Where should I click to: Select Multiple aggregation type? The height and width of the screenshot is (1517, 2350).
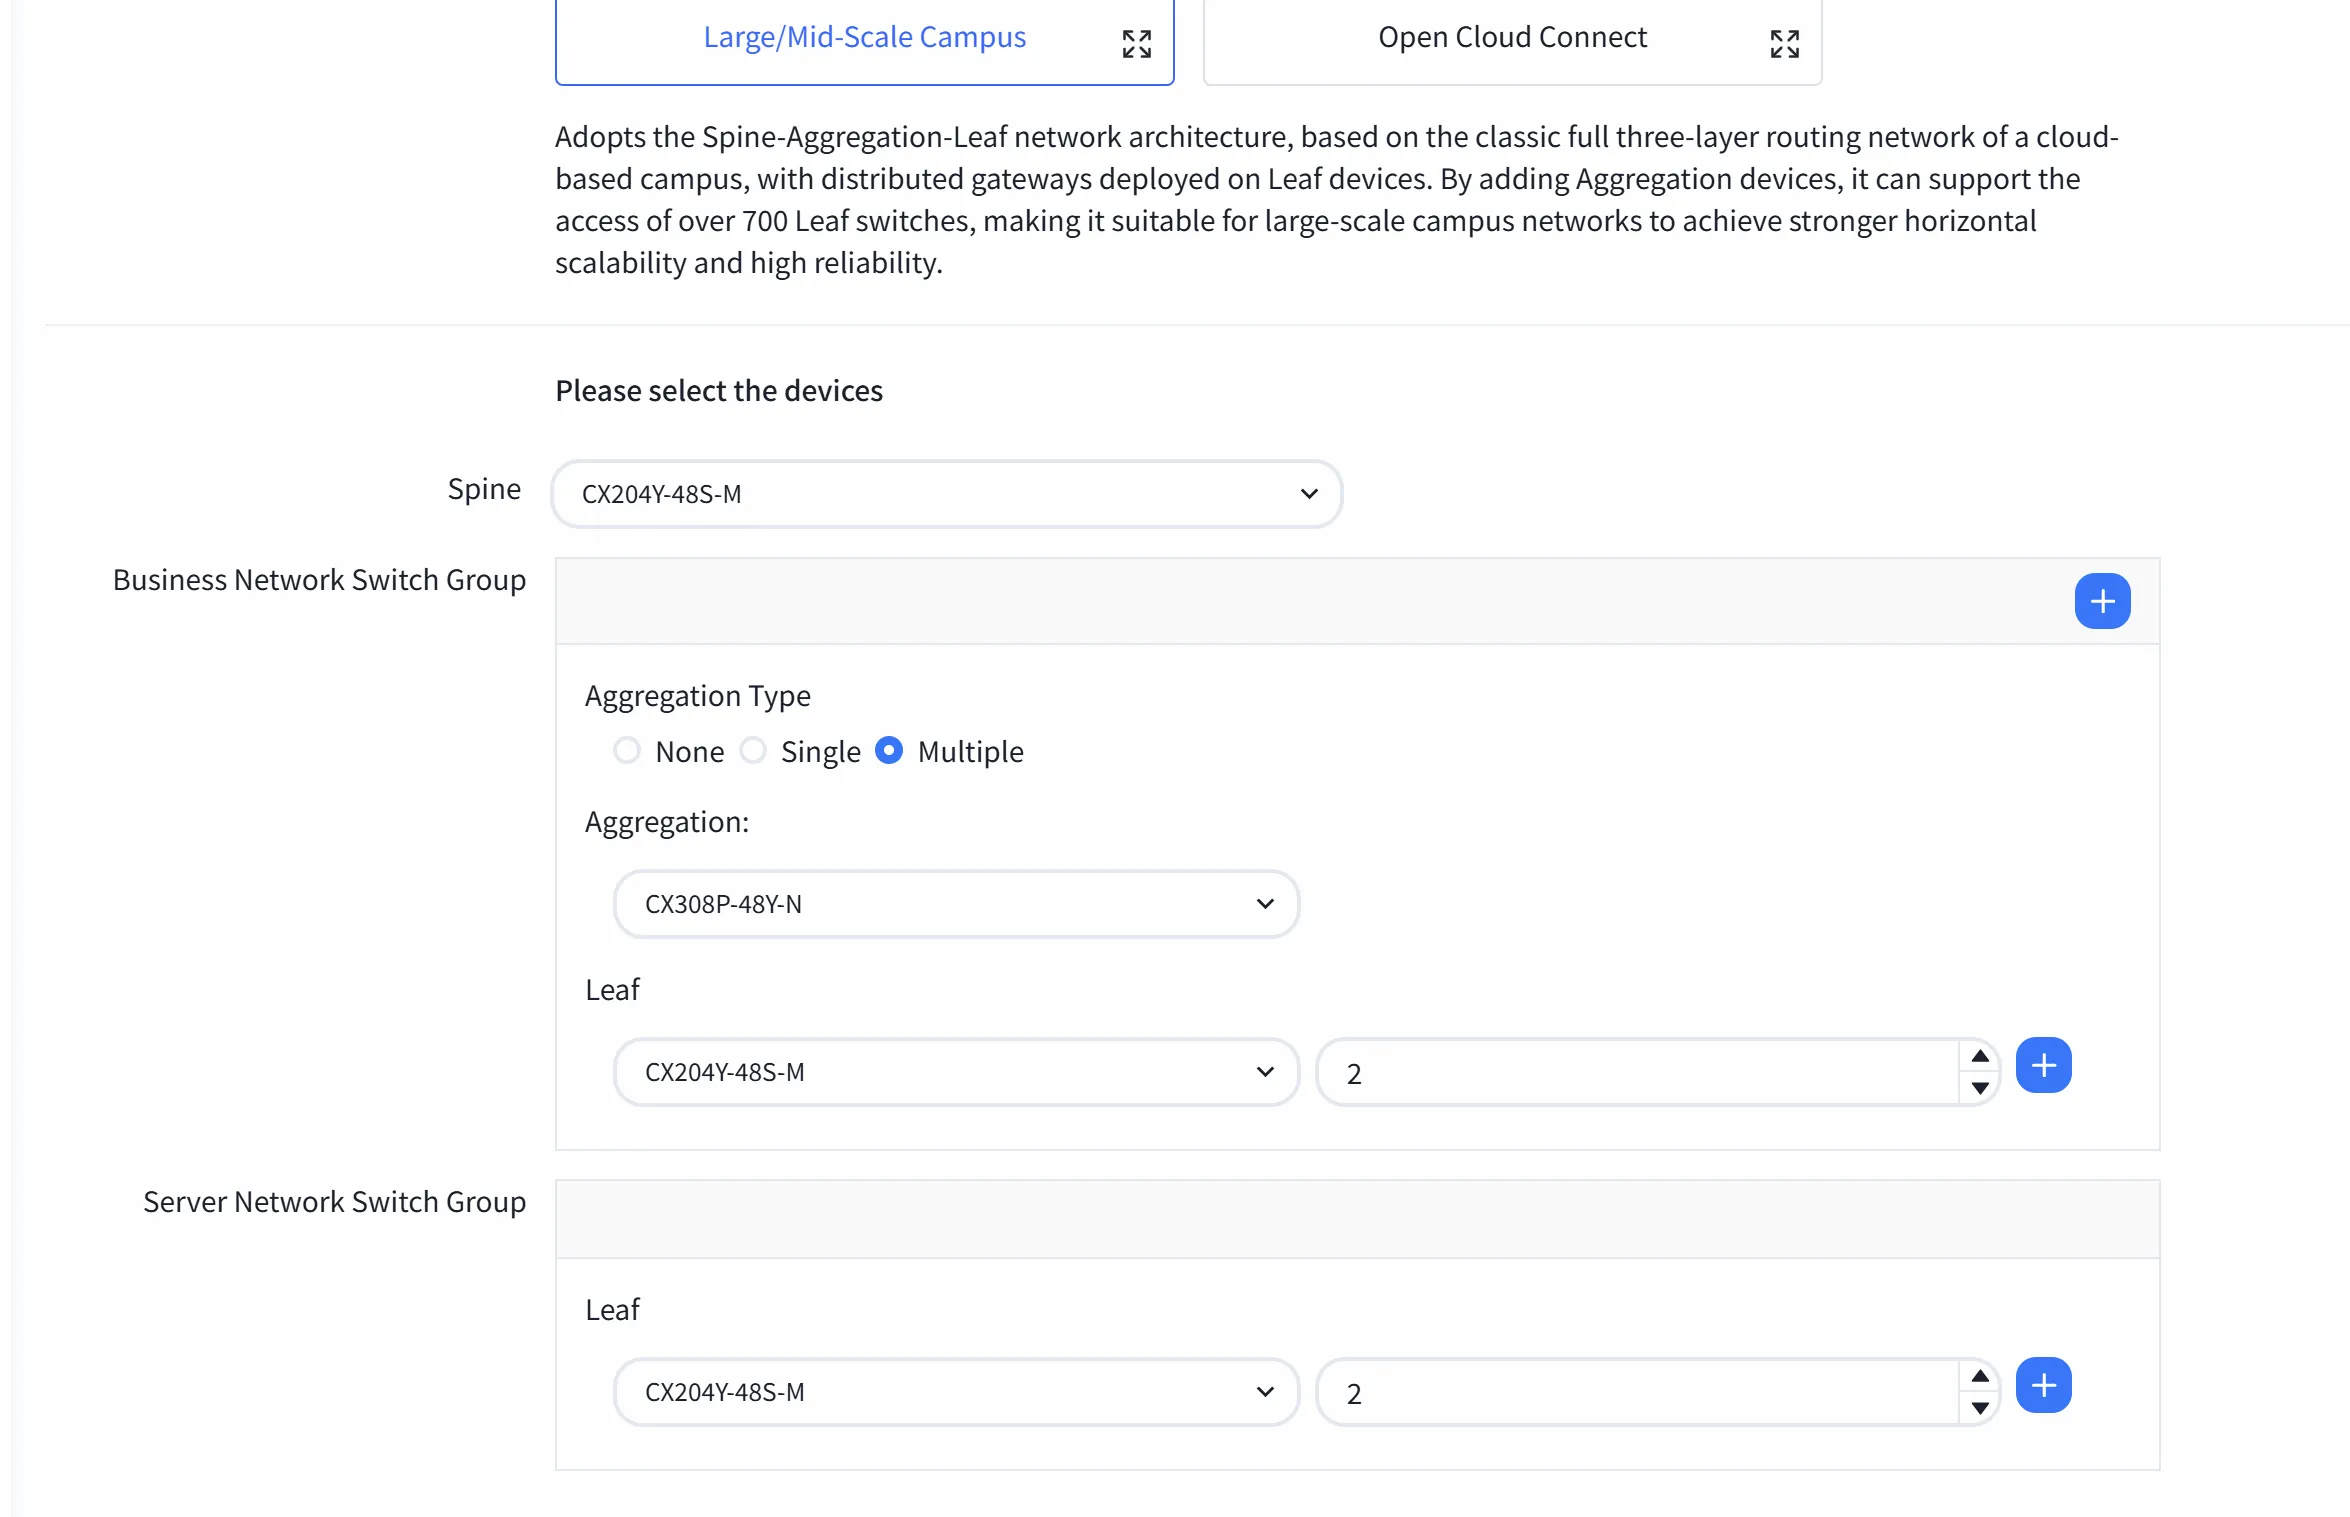coord(889,750)
